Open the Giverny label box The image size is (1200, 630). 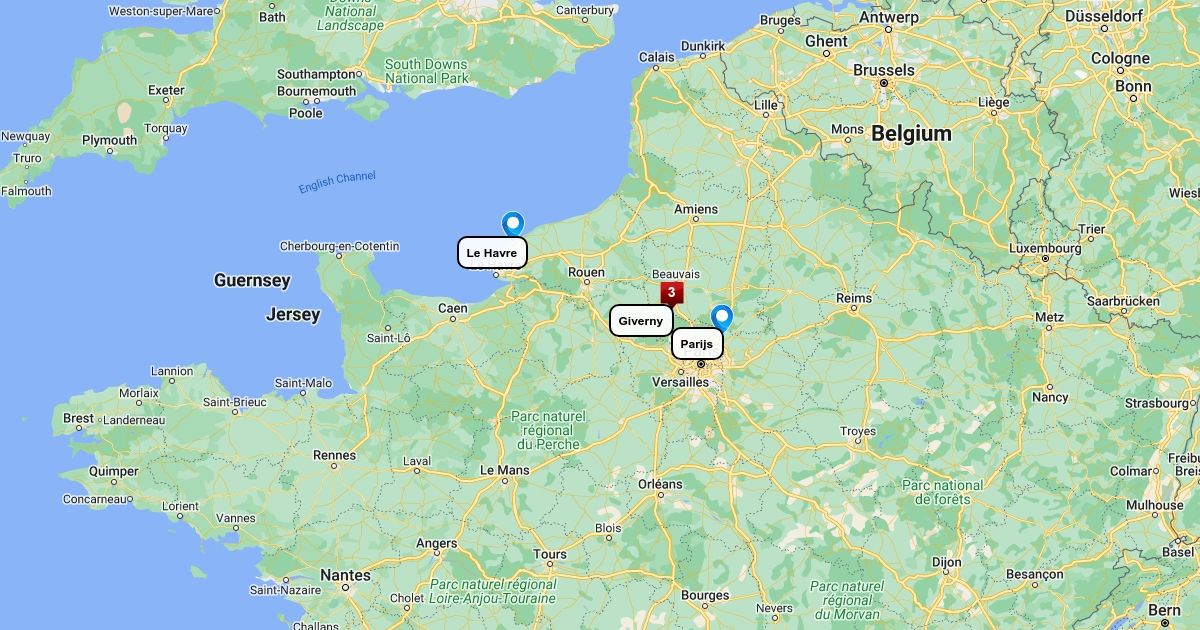[x=641, y=321]
